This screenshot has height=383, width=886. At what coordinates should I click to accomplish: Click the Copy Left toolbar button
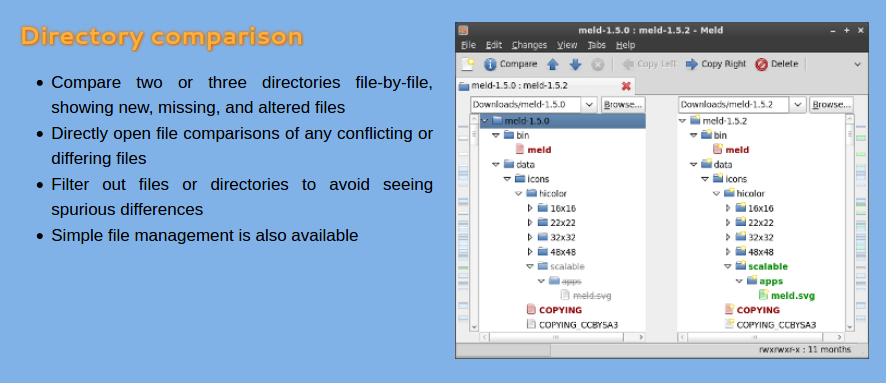click(649, 64)
